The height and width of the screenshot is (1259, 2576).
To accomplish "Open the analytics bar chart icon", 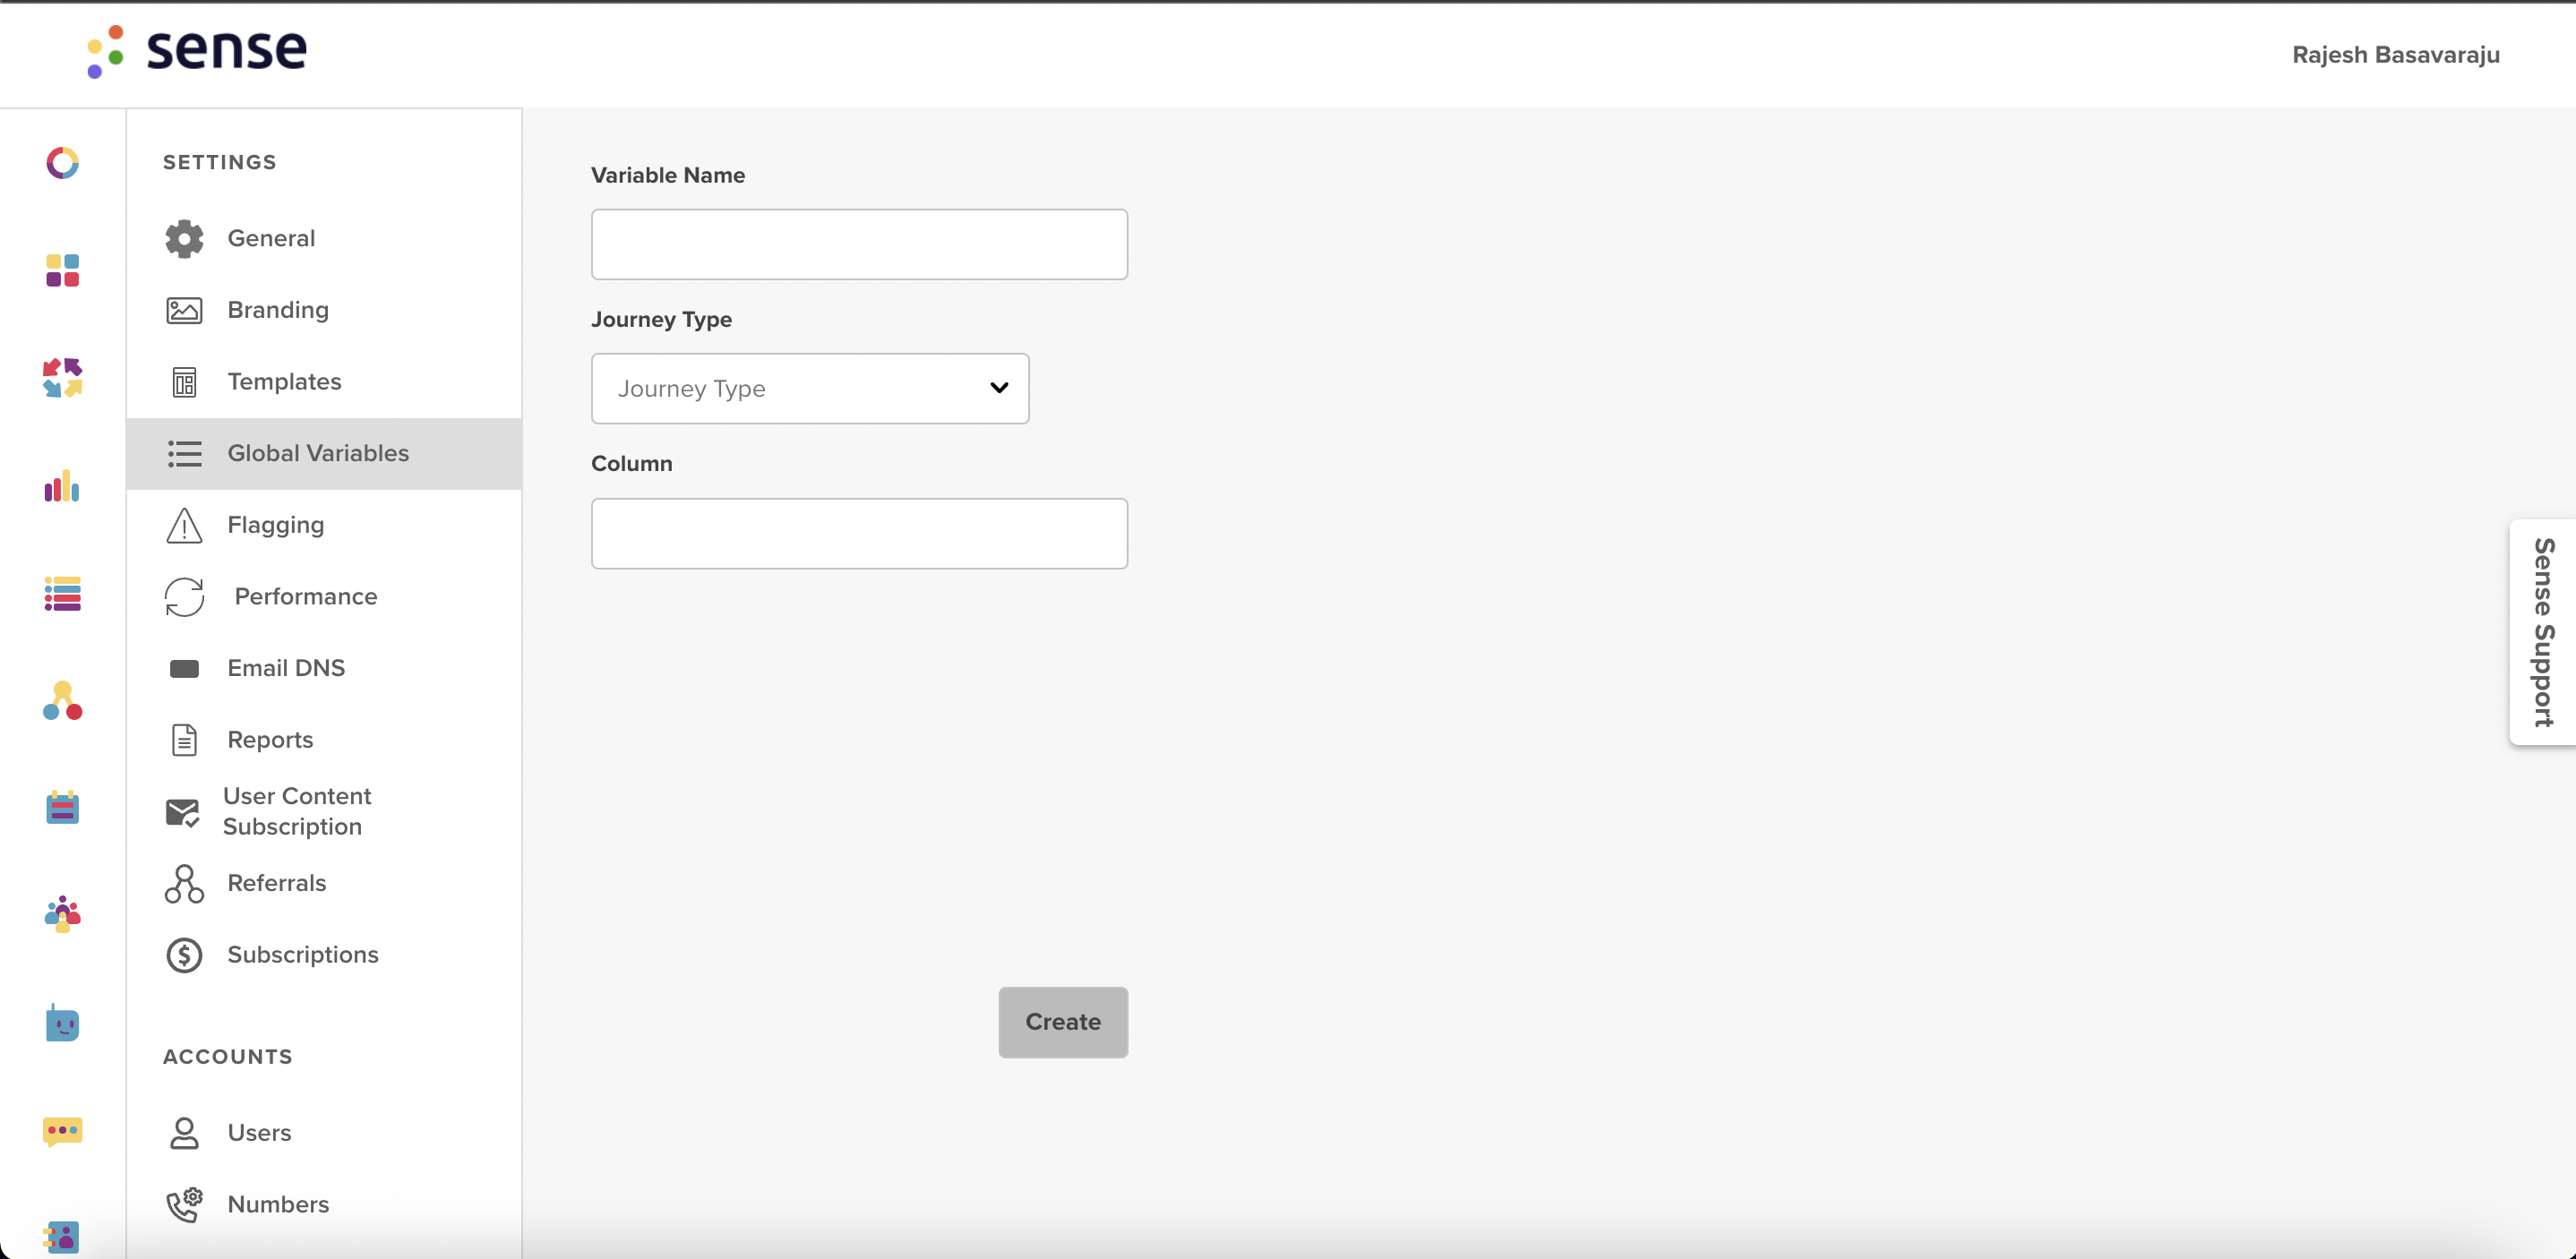I will tap(62, 487).
